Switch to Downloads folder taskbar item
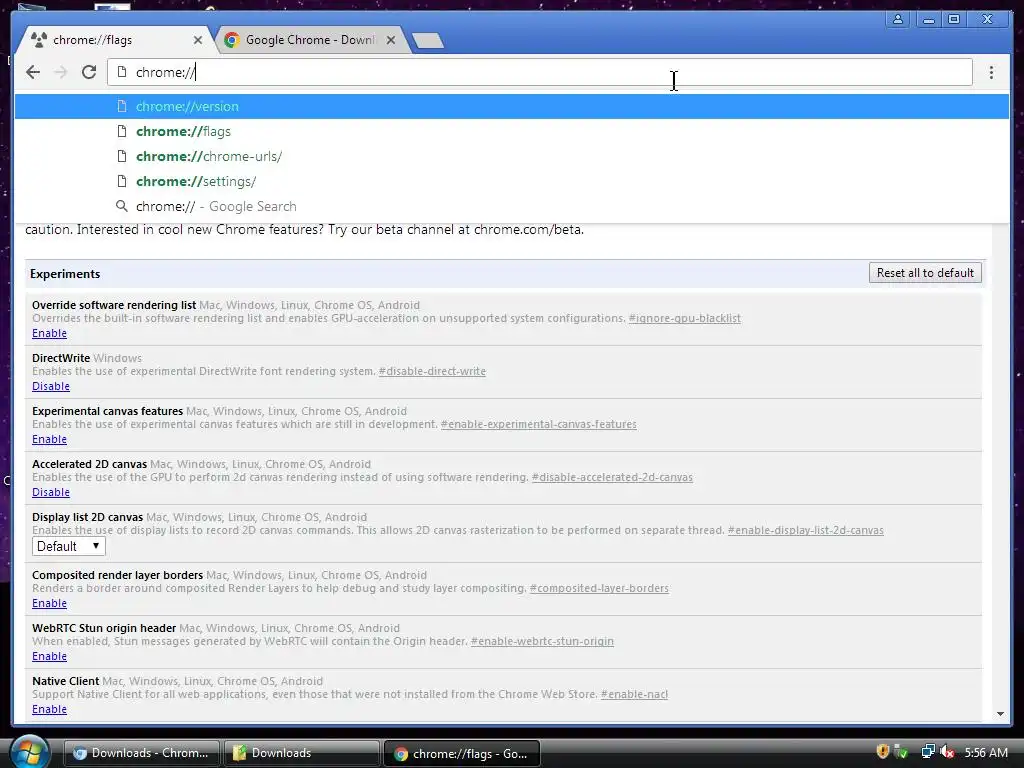Screen dimensions: 1024x768 (x=302, y=753)
